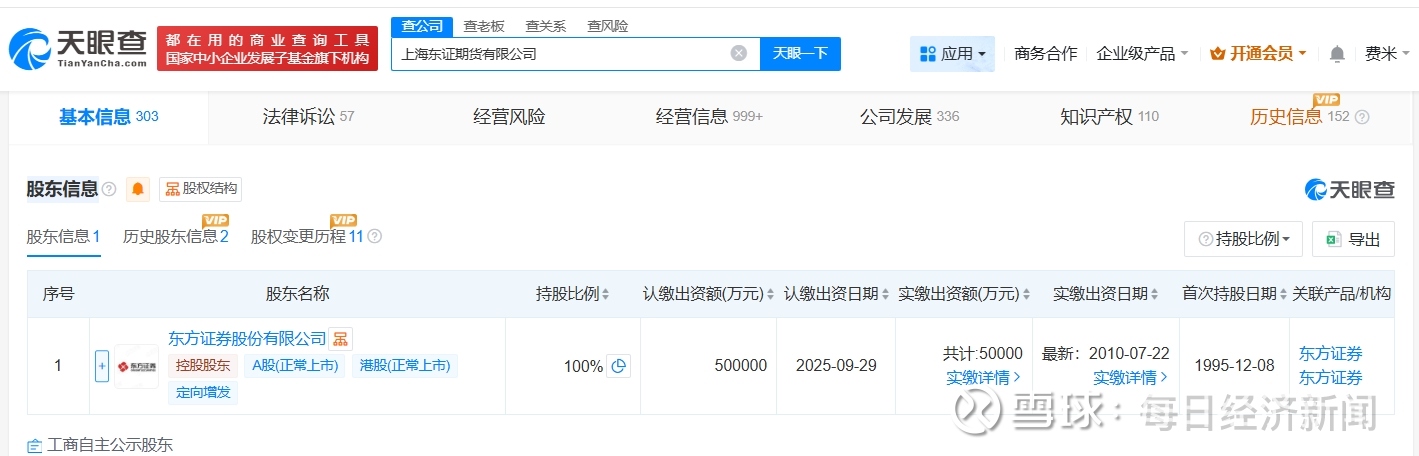Open the 持股比例 filter dropdown

click(1243, 239)
